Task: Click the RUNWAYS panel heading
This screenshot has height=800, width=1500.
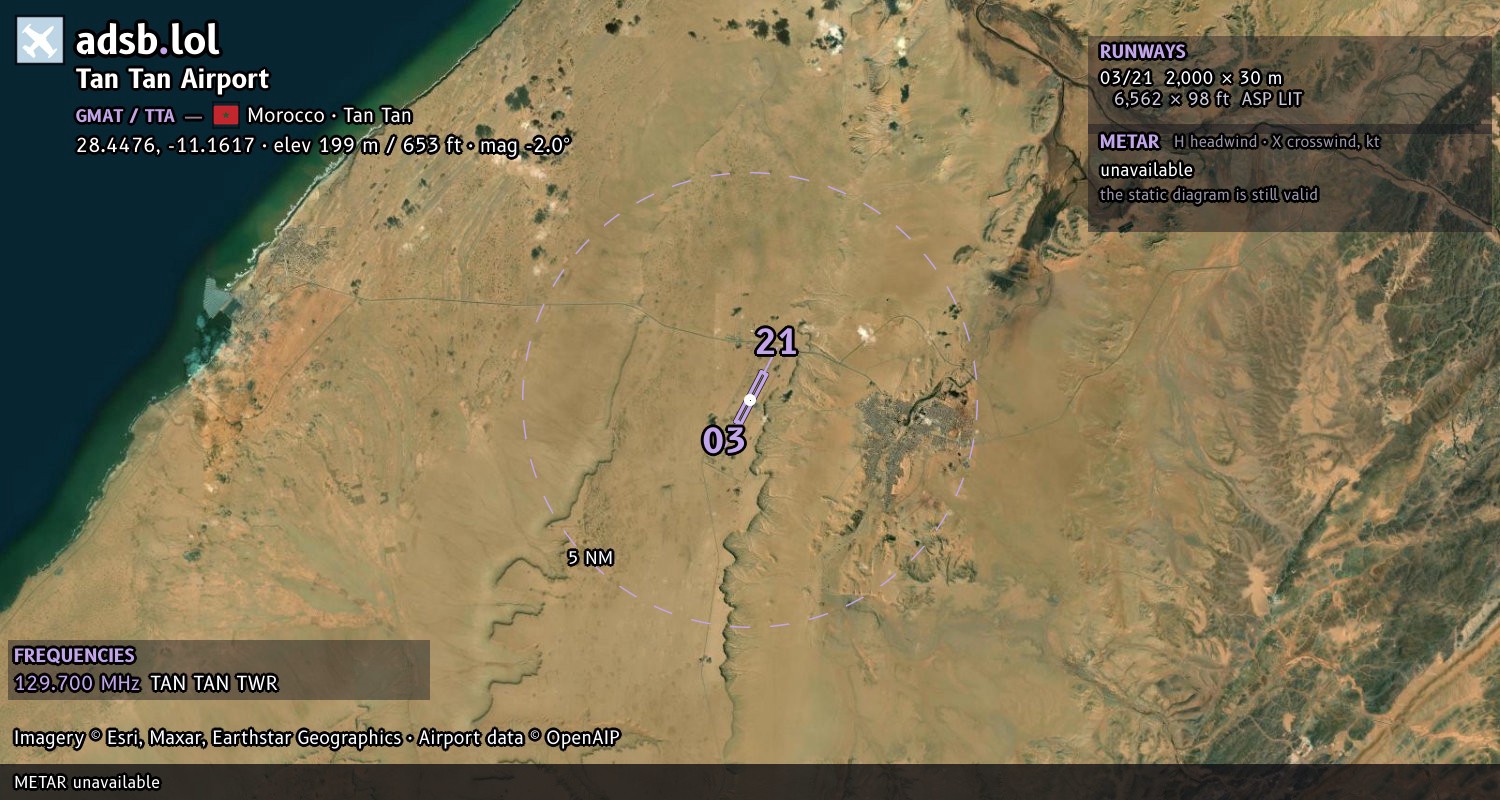Action: (1142, 52)
